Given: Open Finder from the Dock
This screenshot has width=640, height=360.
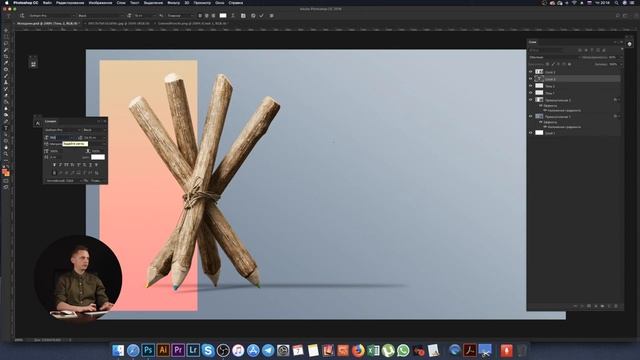Looking at the screenshot, I should pos(118,350).
